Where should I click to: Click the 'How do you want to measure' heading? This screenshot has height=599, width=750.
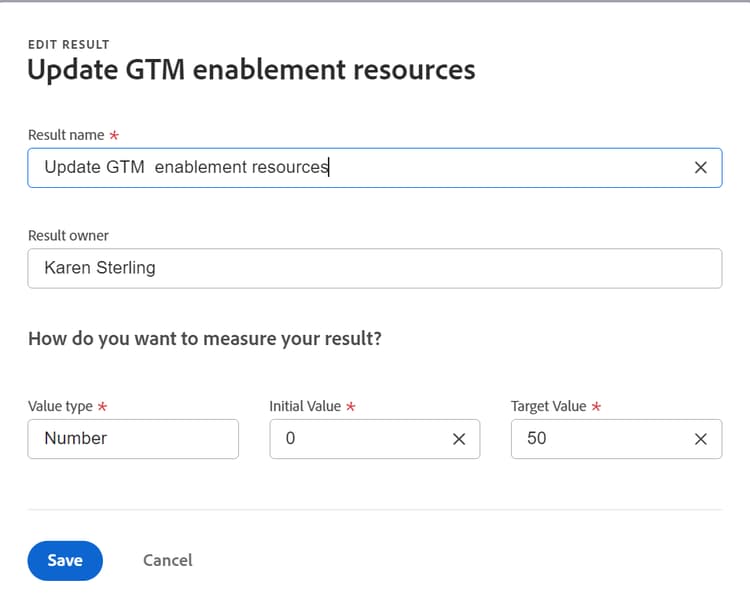pyautogui.click(x=204, y=339)
